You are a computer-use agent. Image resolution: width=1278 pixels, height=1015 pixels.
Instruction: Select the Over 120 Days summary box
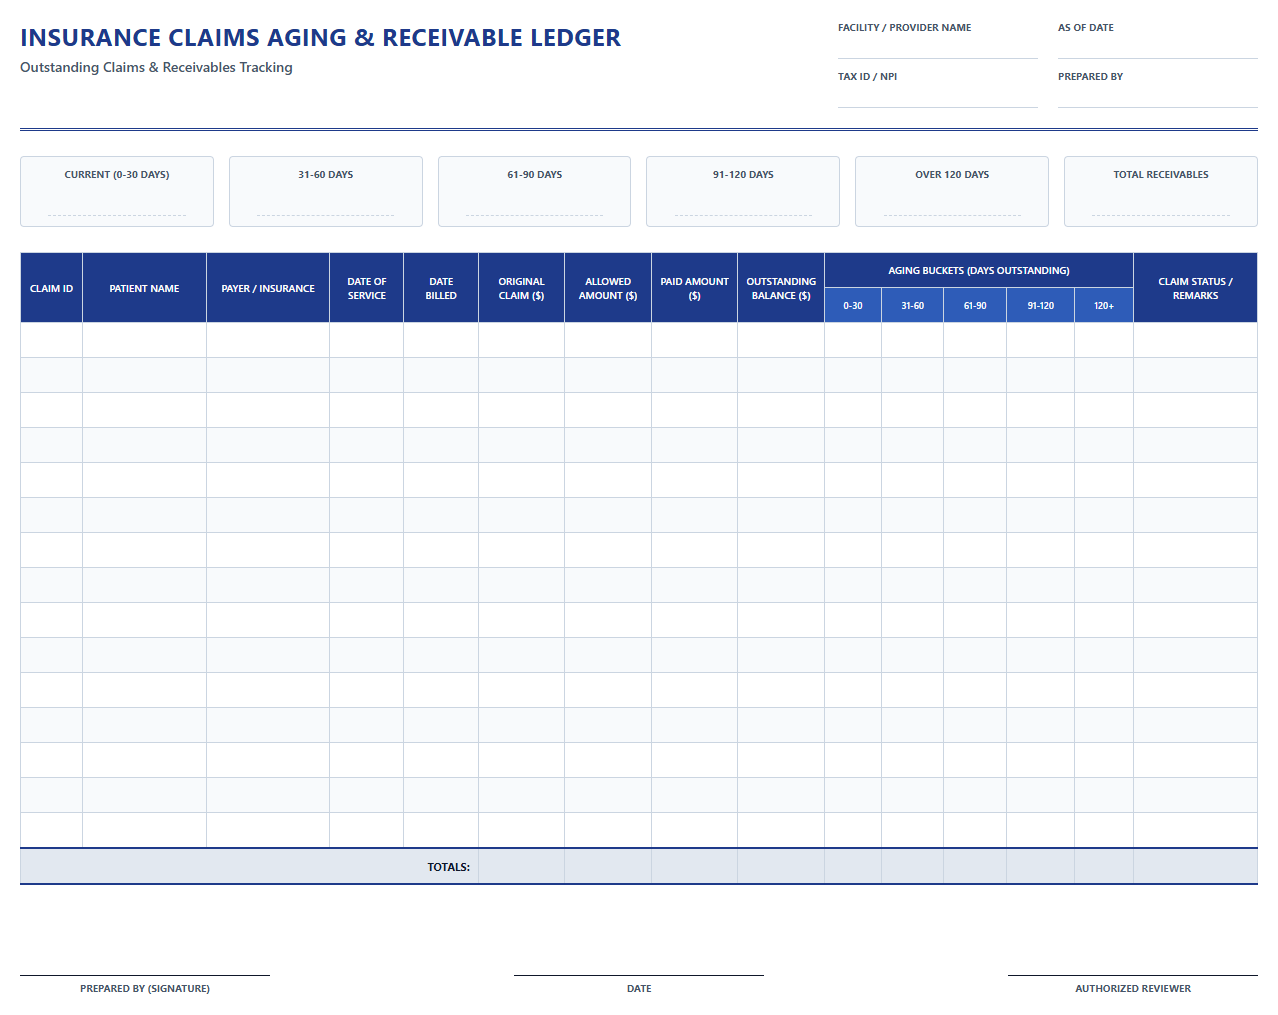click(x=952, y=191)
